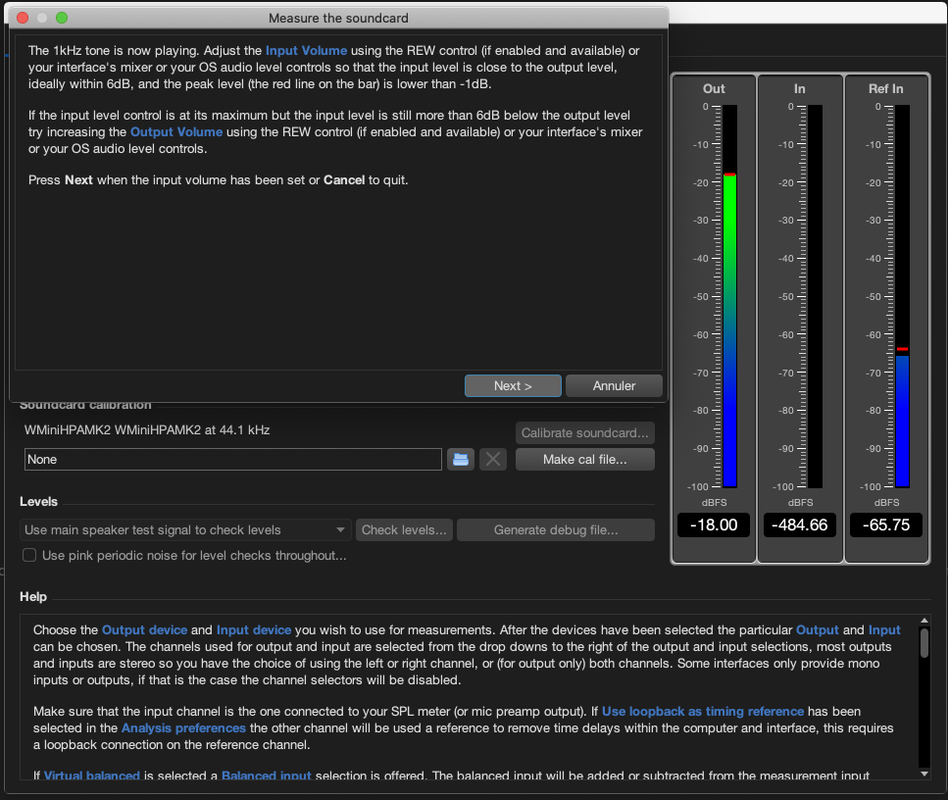The height and width of the screenshot is (800, 948).
Task: Click Next to continue soundcard measurement
Action: tap(513, 386)
